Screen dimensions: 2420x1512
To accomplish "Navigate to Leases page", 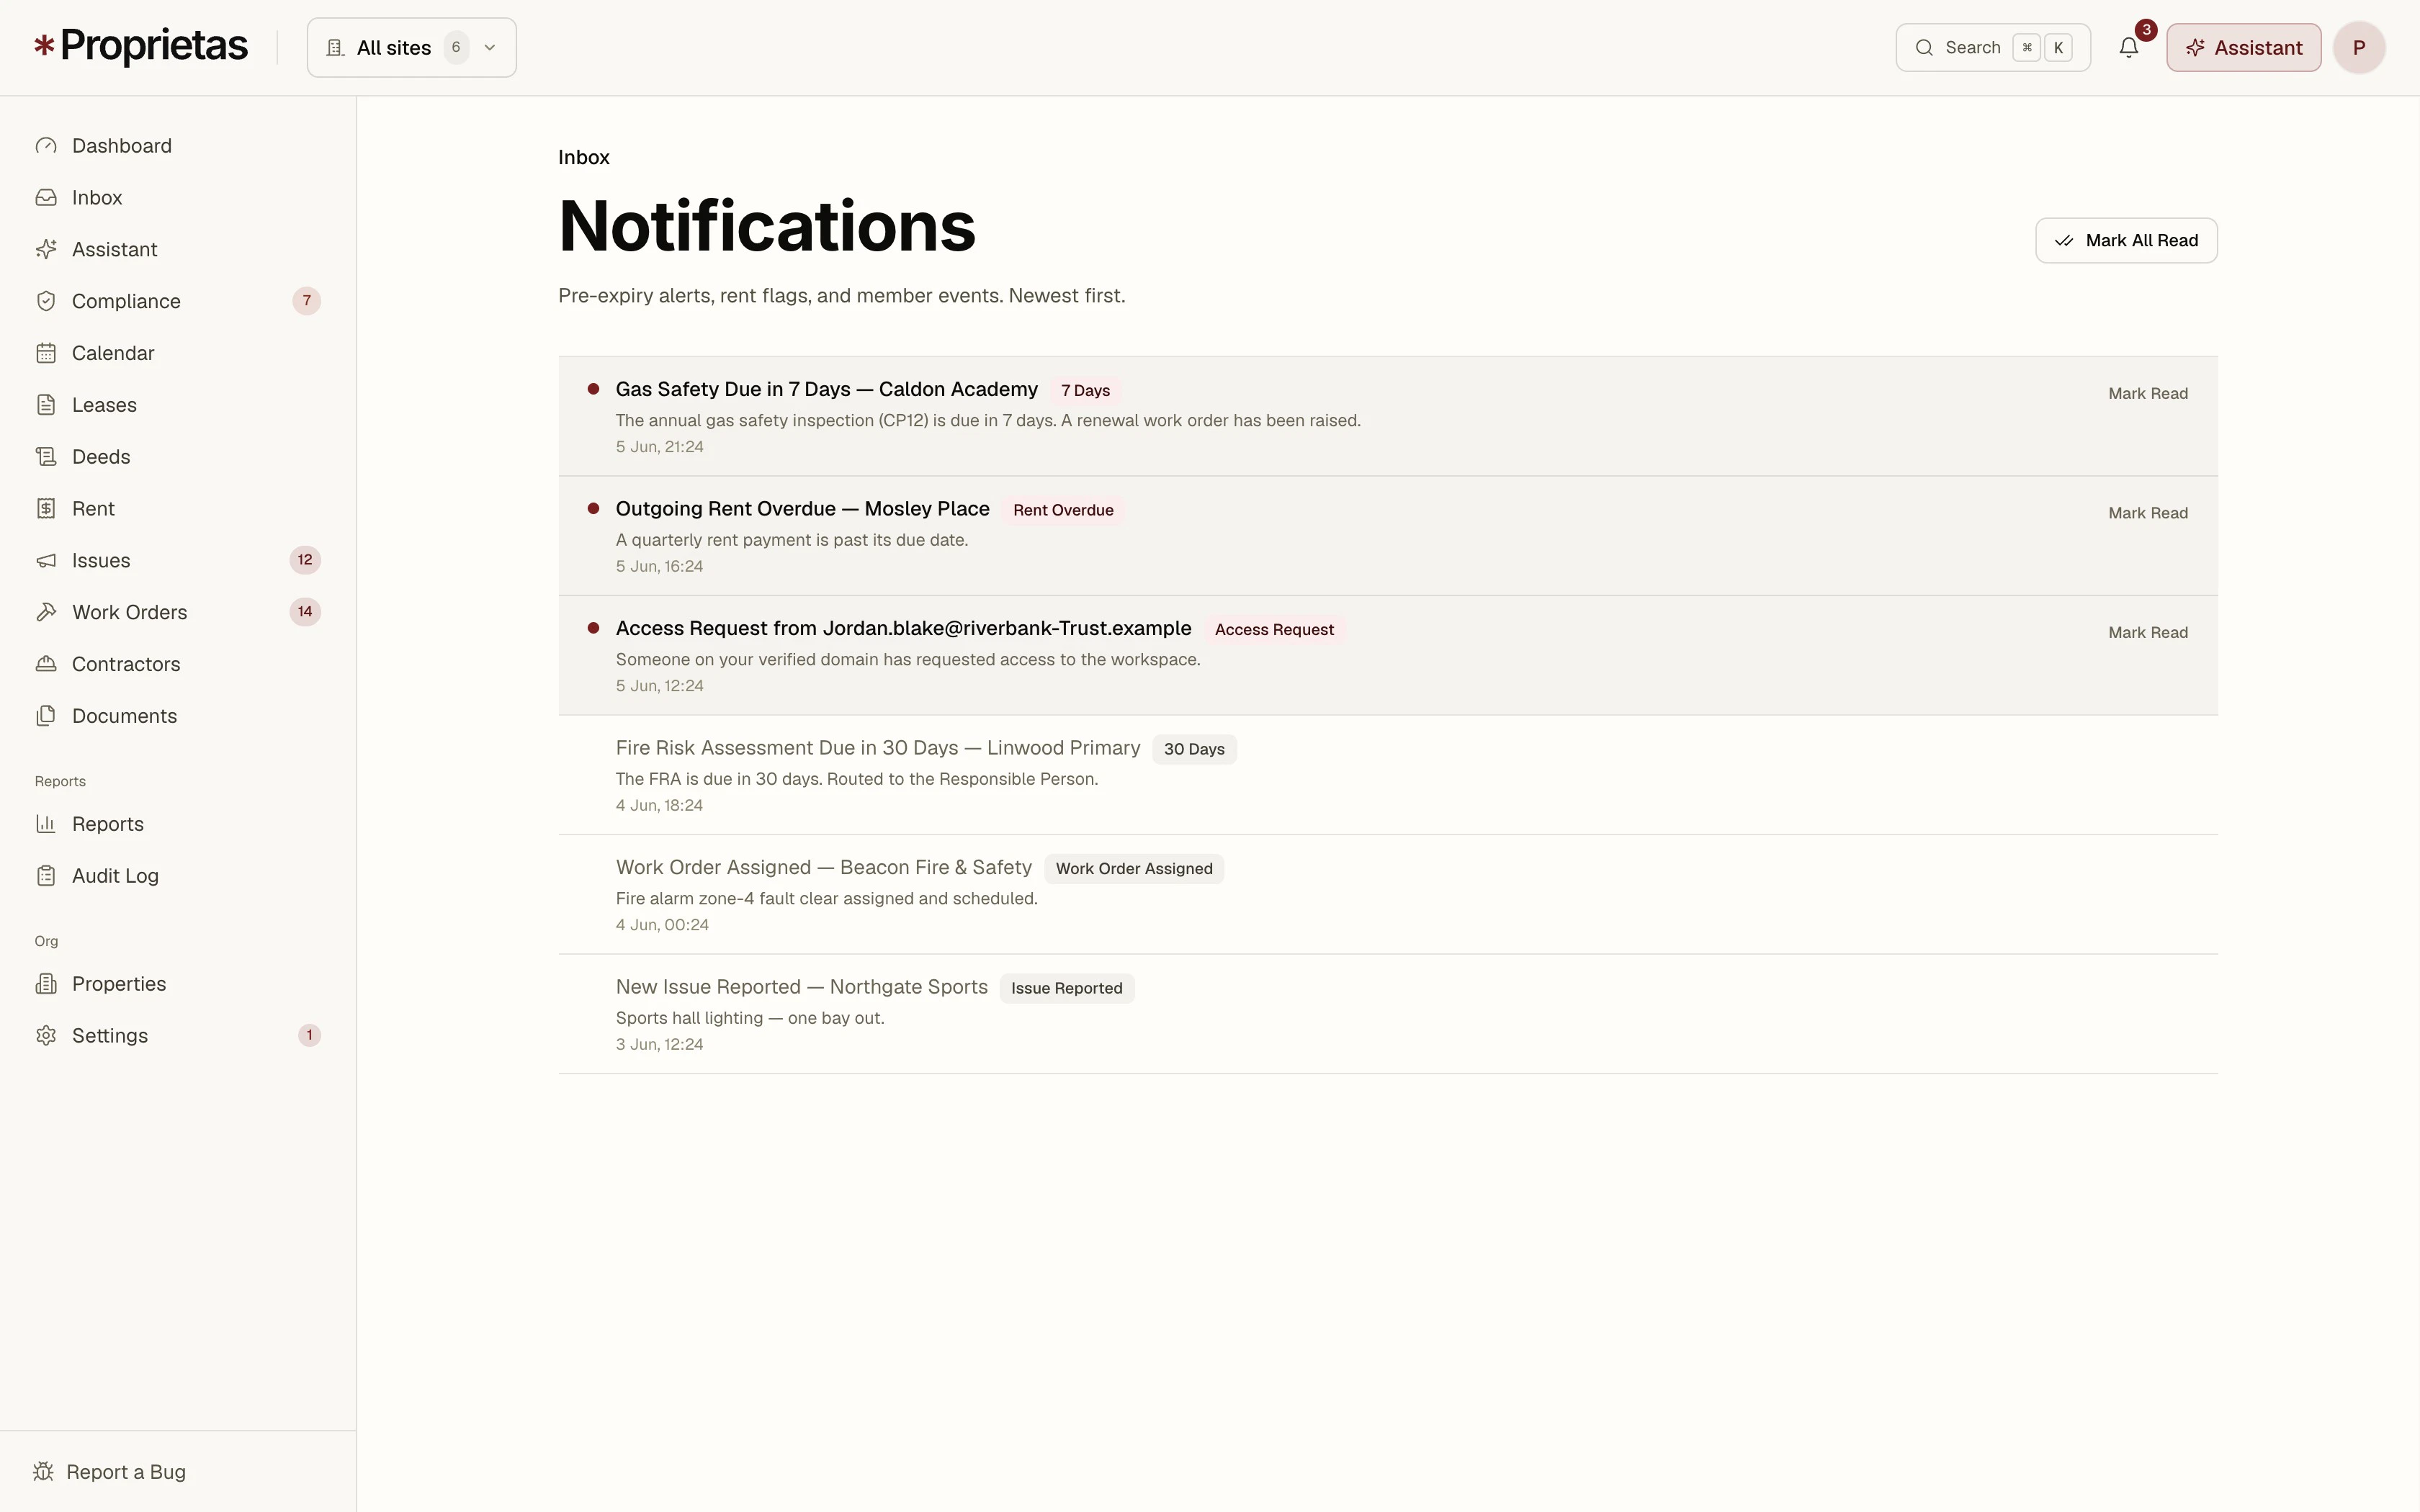I will [x=178, y=405].
